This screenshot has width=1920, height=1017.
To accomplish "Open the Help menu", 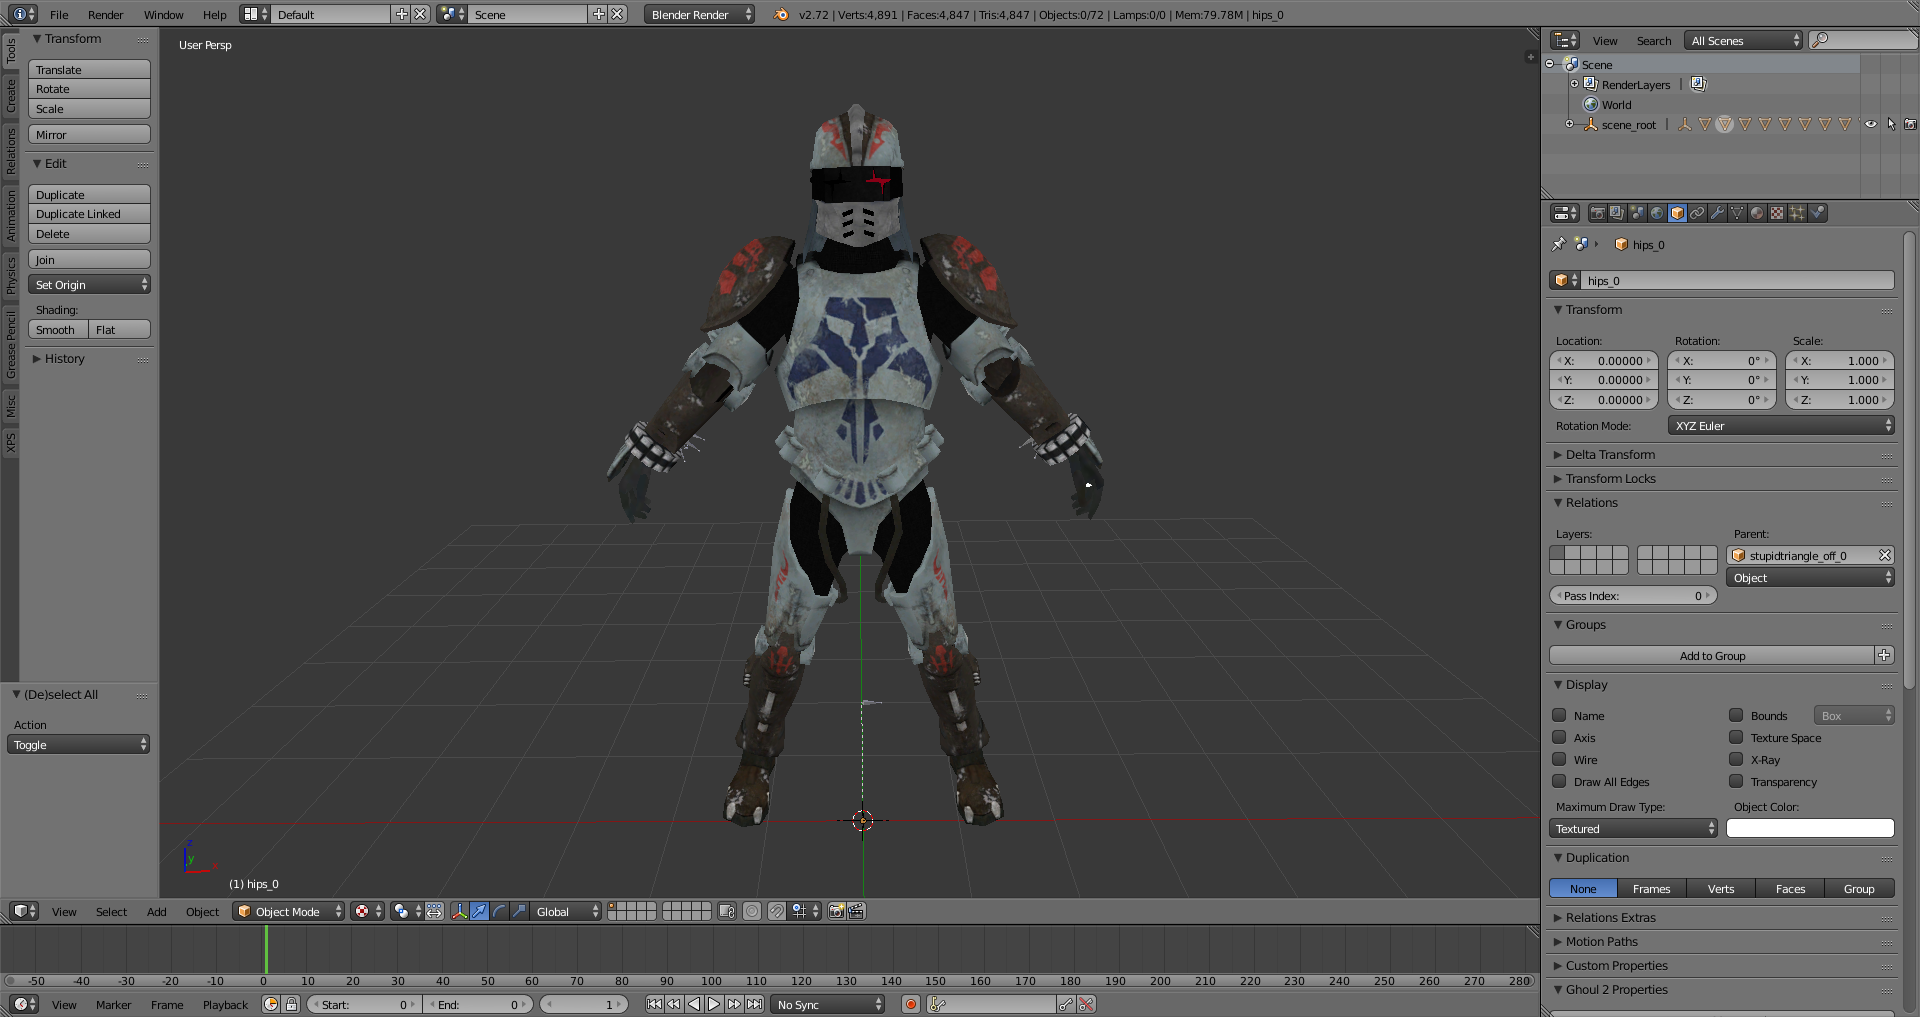I will (x=214, y=14).
